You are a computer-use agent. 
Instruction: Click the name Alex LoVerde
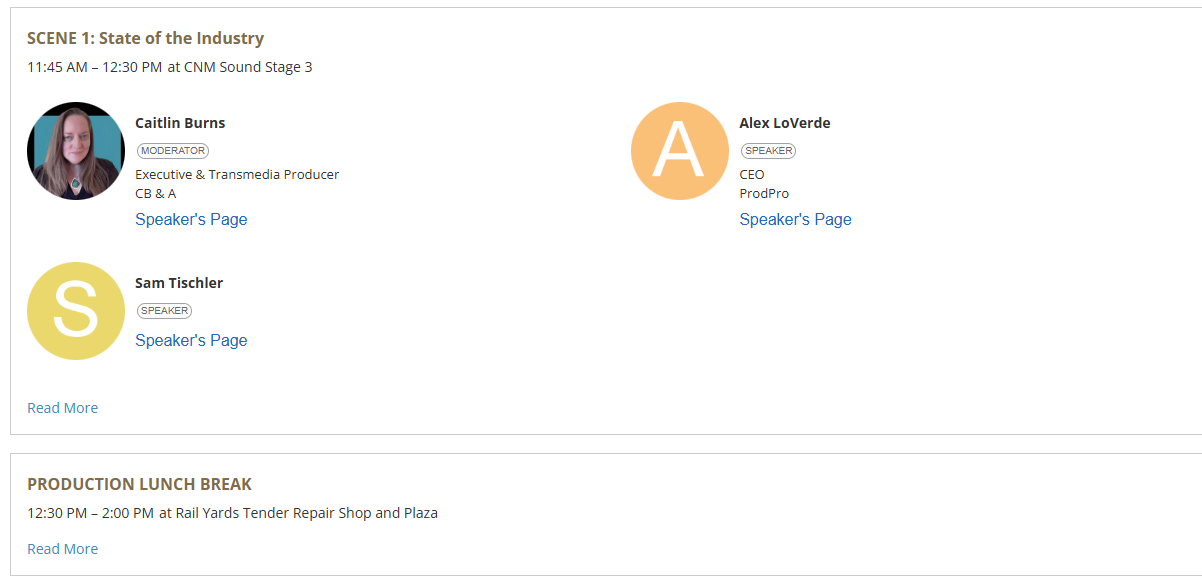[x=785, y=123]
